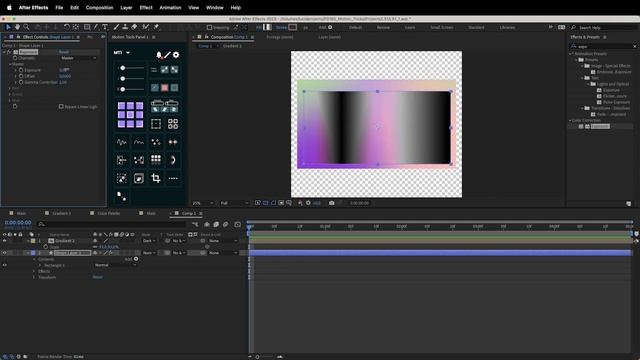The image size is (640, 360).
Task: Select the Roto Brush tool
Action: [146, 27]
